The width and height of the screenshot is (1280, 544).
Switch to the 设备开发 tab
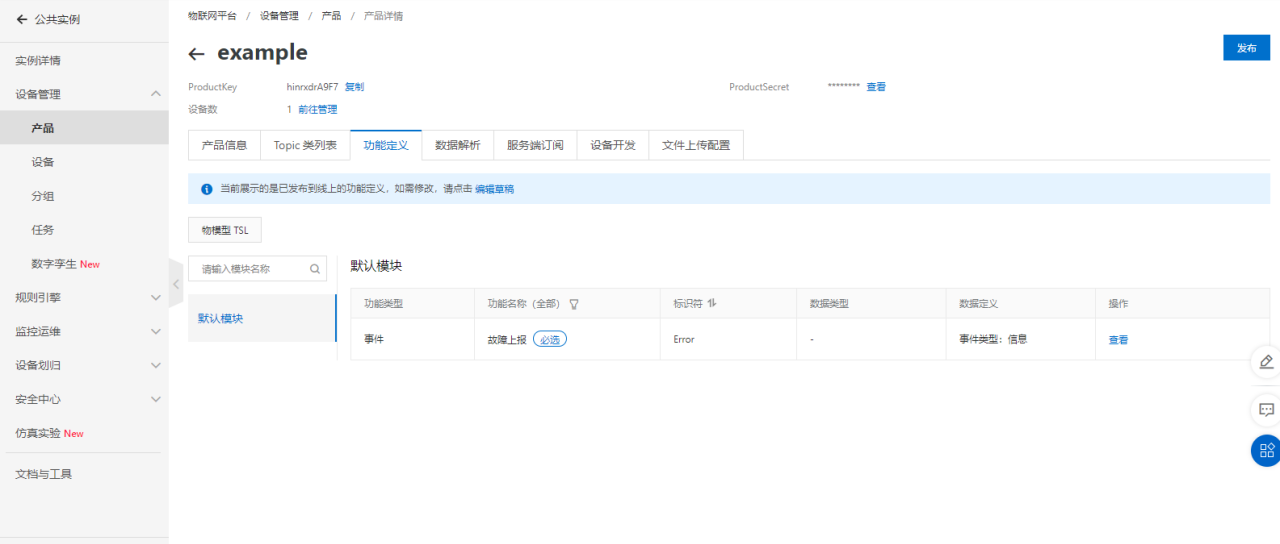pos(613,145)
